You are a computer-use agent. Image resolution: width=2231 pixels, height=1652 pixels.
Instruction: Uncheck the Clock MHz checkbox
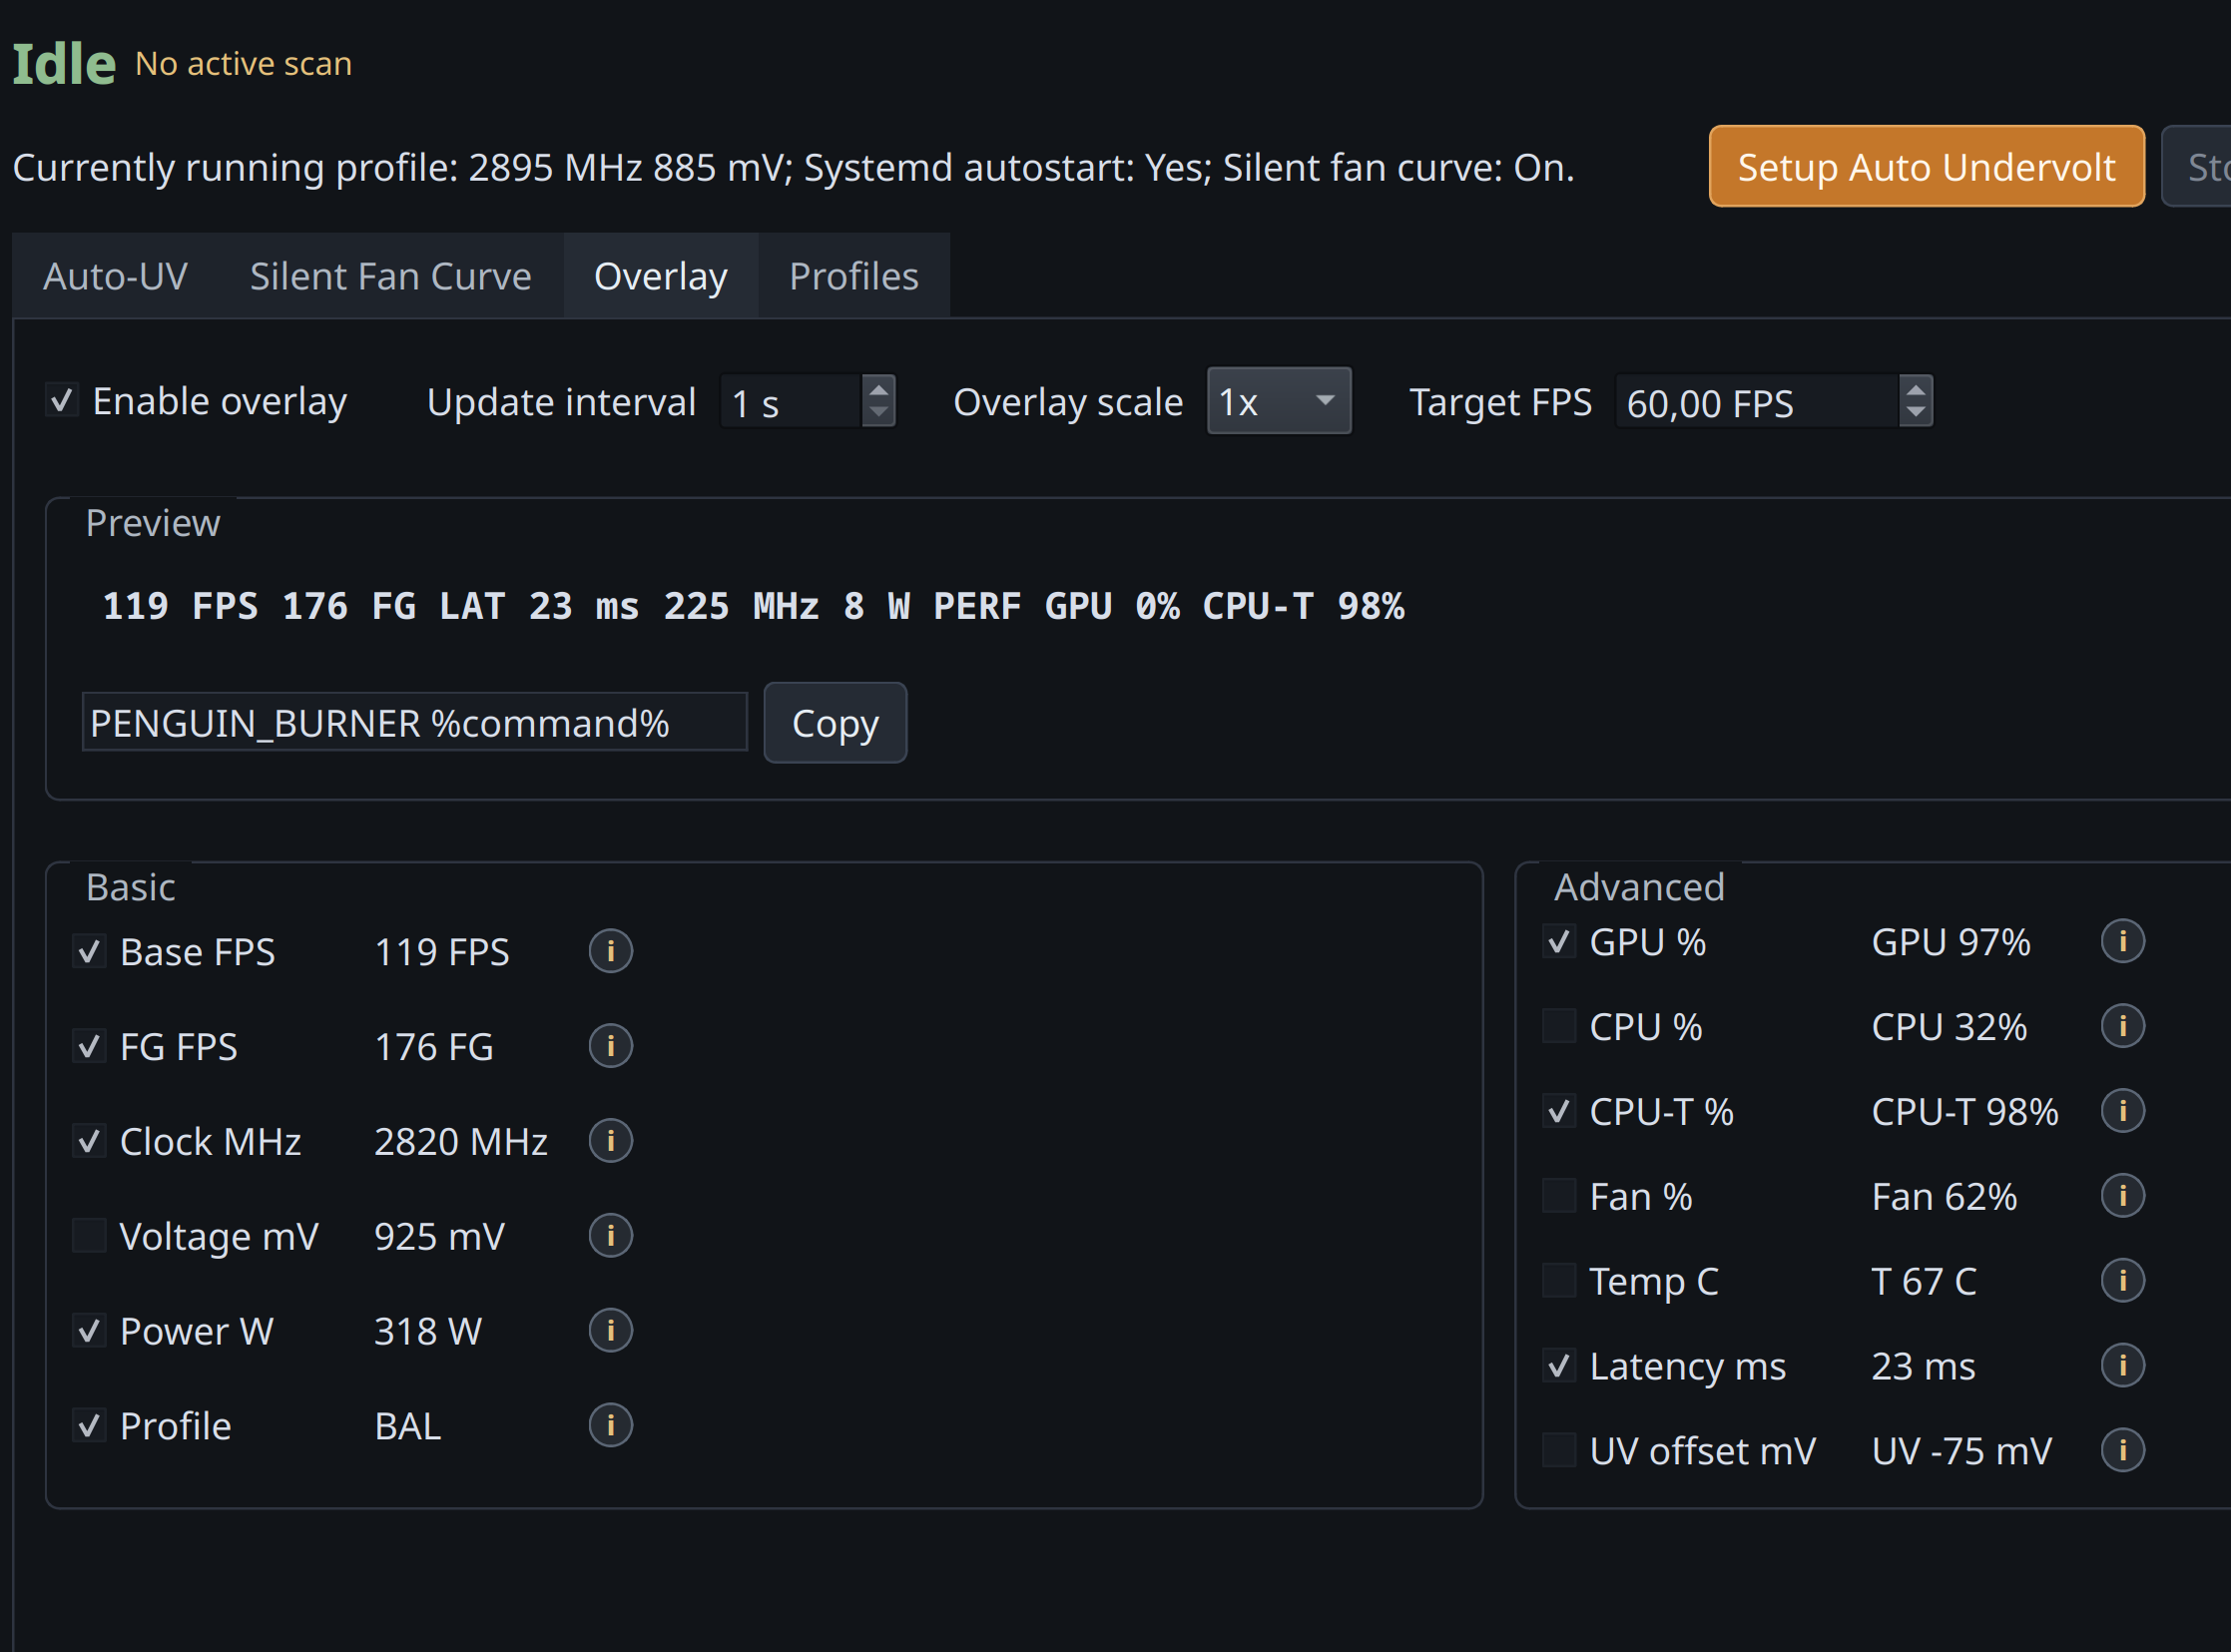pyautogui.click(x=89, y=1141)
